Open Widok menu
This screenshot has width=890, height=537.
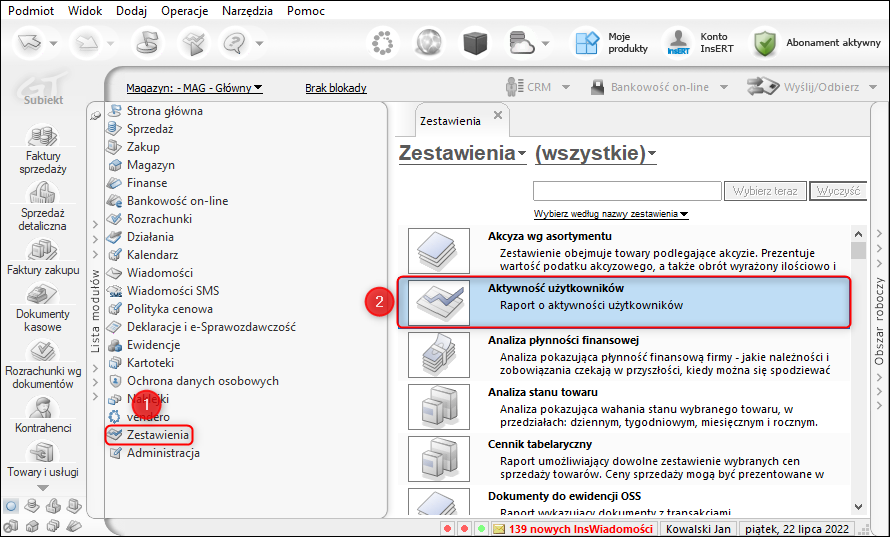85,11
